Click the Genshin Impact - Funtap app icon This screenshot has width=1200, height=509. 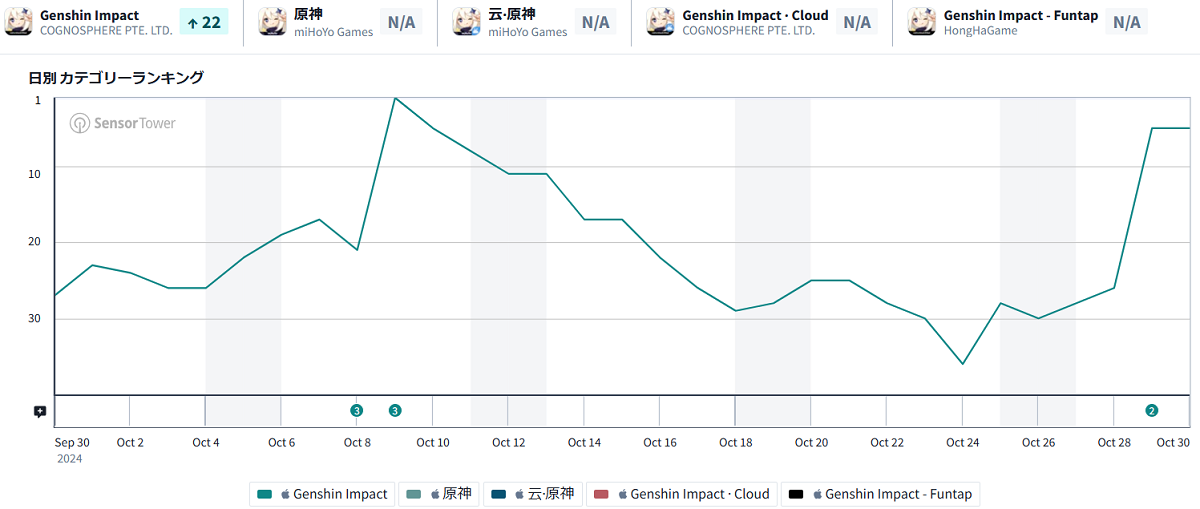coord(922,22)
